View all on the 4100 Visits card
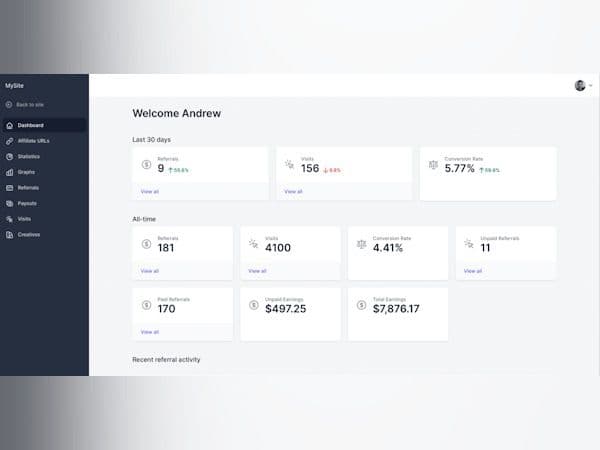 (257, 271)
